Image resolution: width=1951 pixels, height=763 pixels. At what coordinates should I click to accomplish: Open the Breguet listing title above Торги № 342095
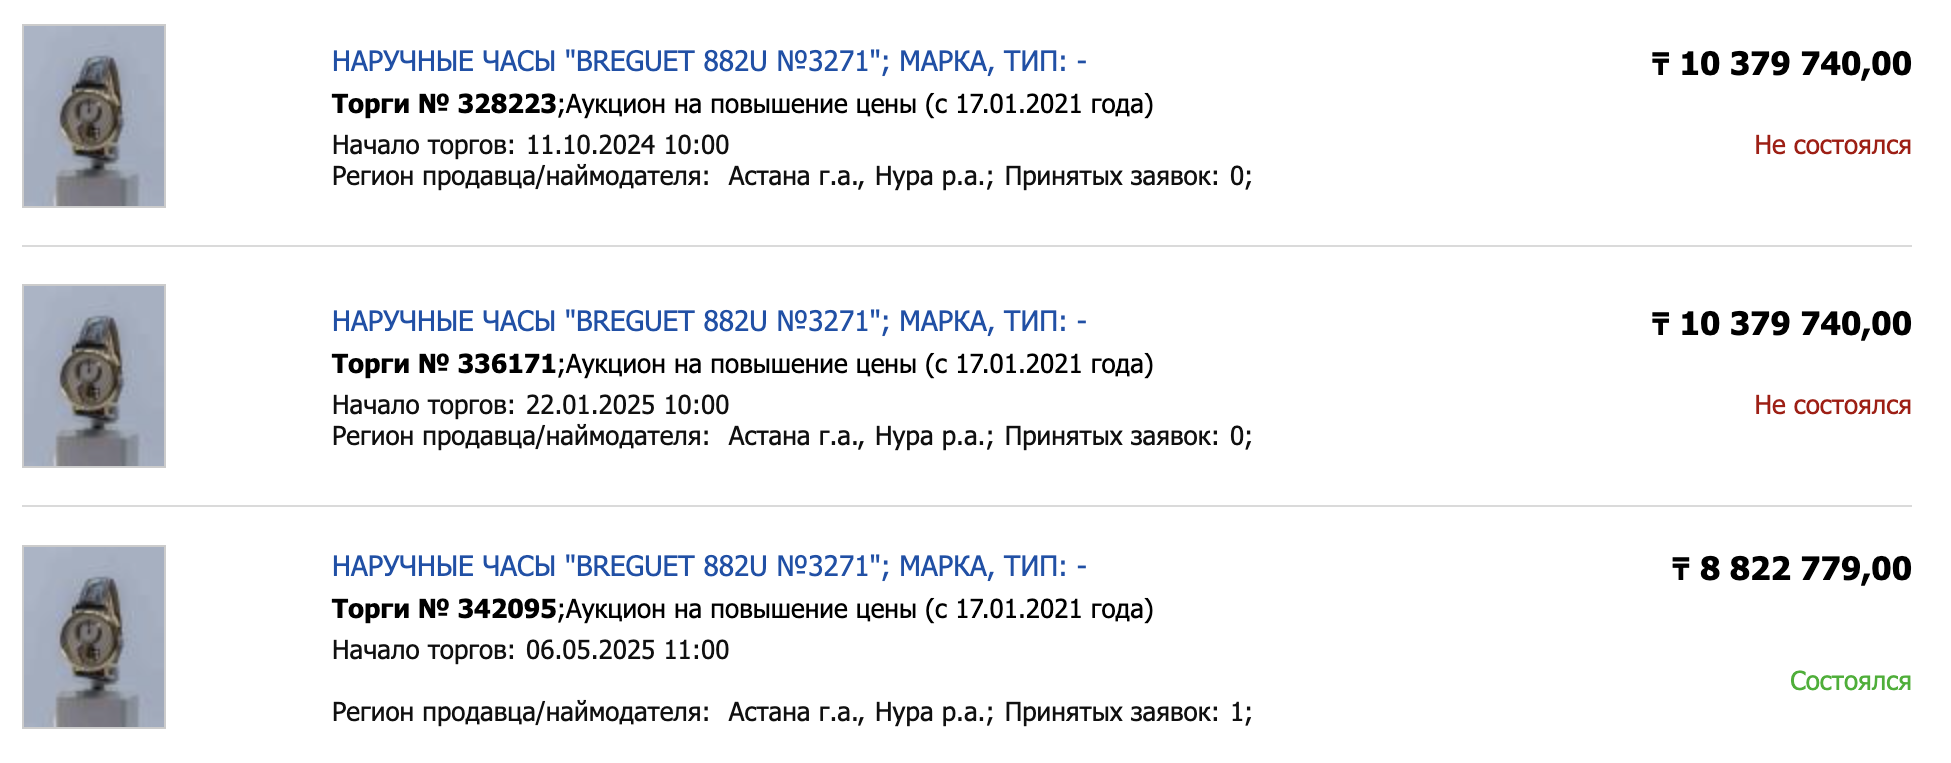pos(708,567)
